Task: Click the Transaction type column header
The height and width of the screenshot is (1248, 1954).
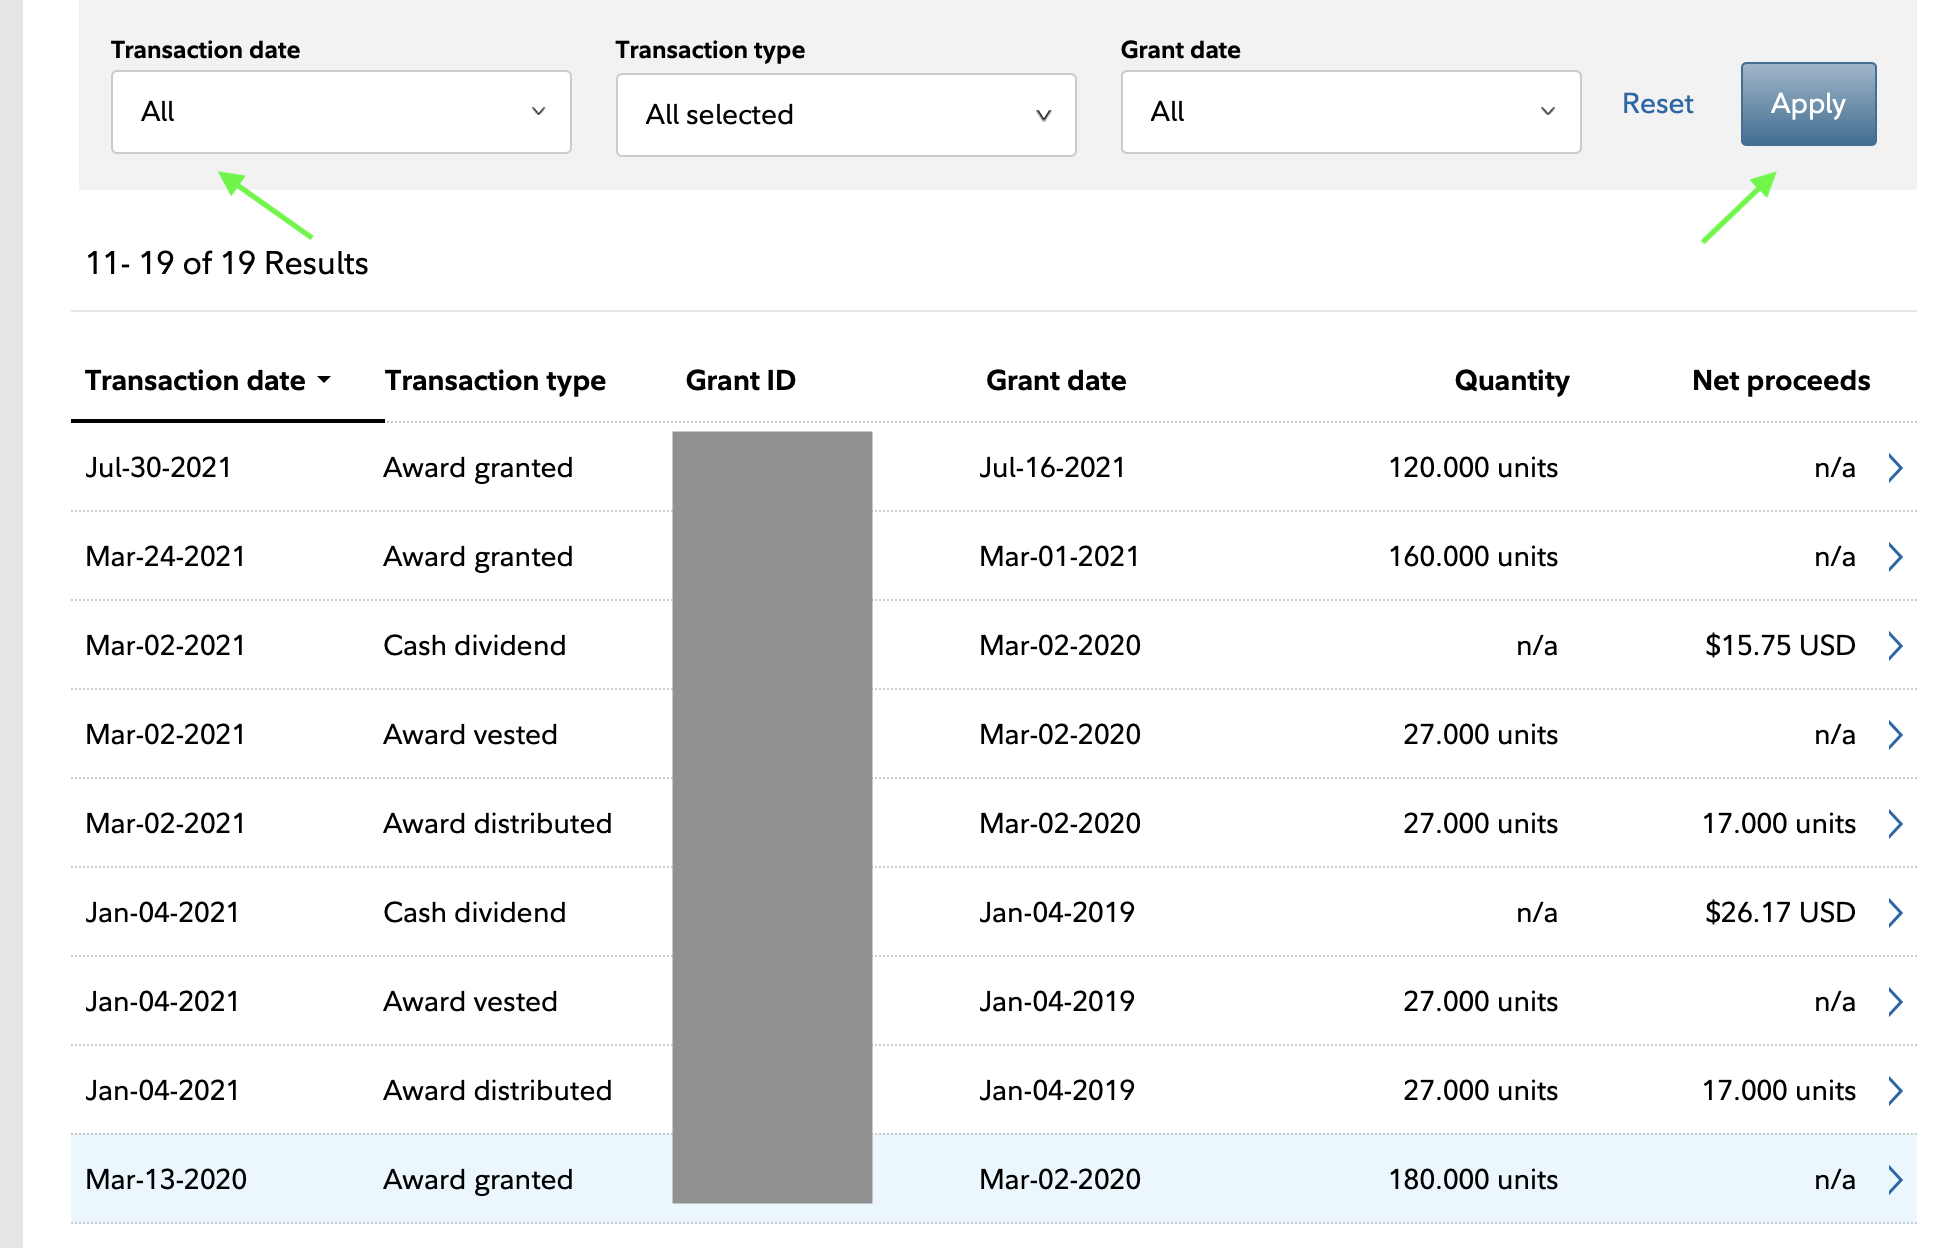Action: coord(495,381)
